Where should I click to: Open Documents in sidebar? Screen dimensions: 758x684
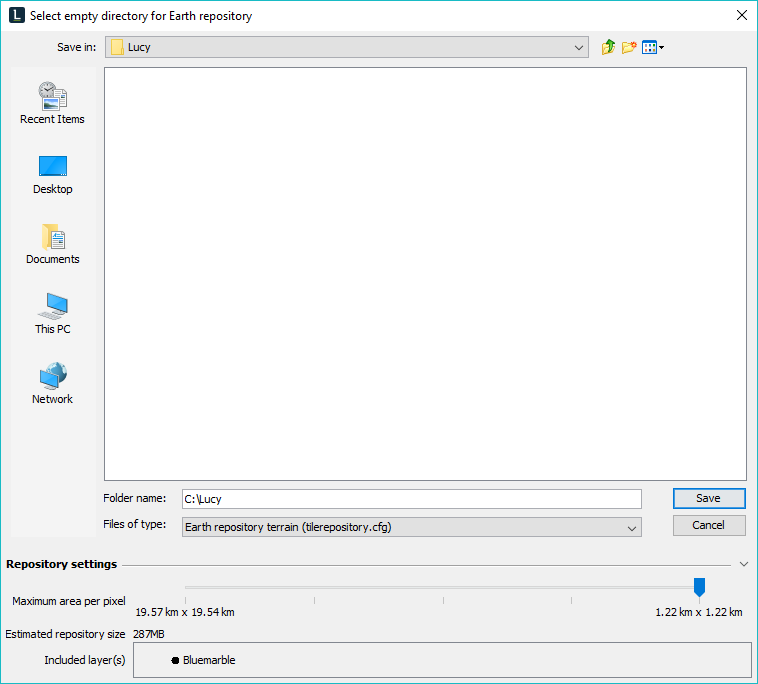click(52, 243)
